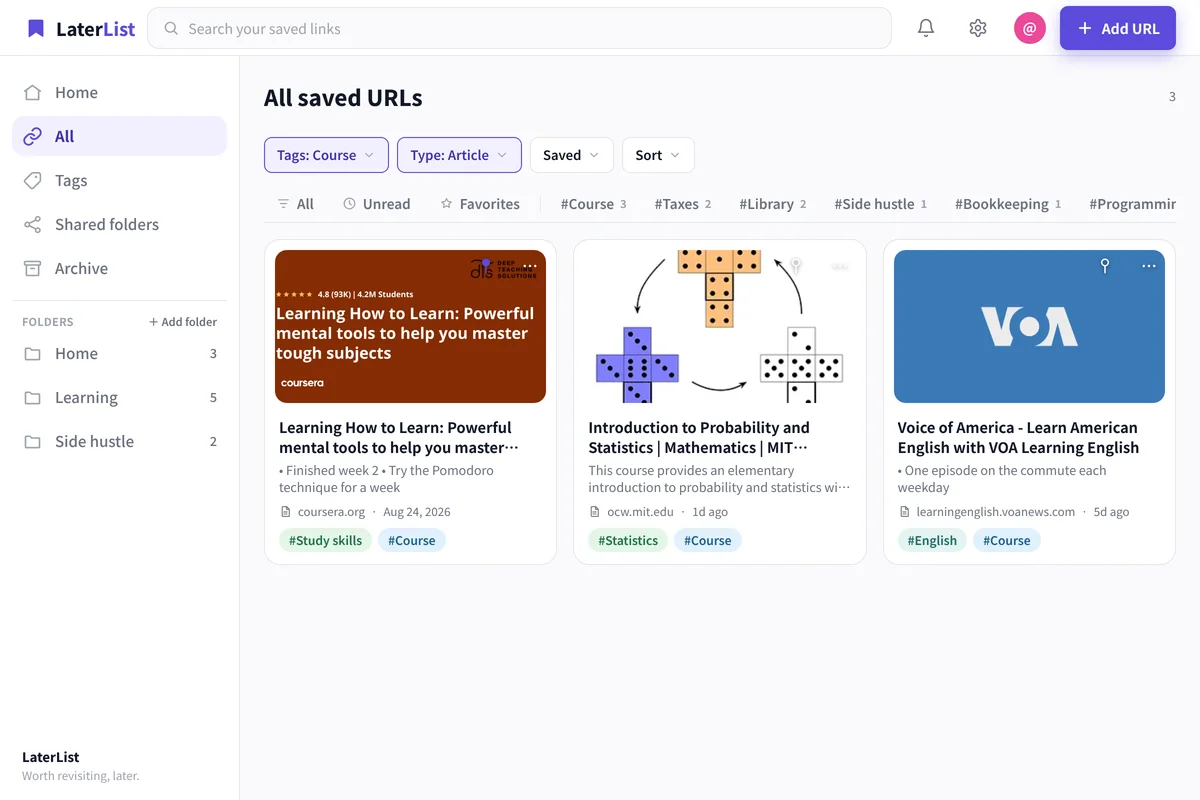
Task: Open the Introduction to Probability and Statistics title
Action: tap(699, 437)
